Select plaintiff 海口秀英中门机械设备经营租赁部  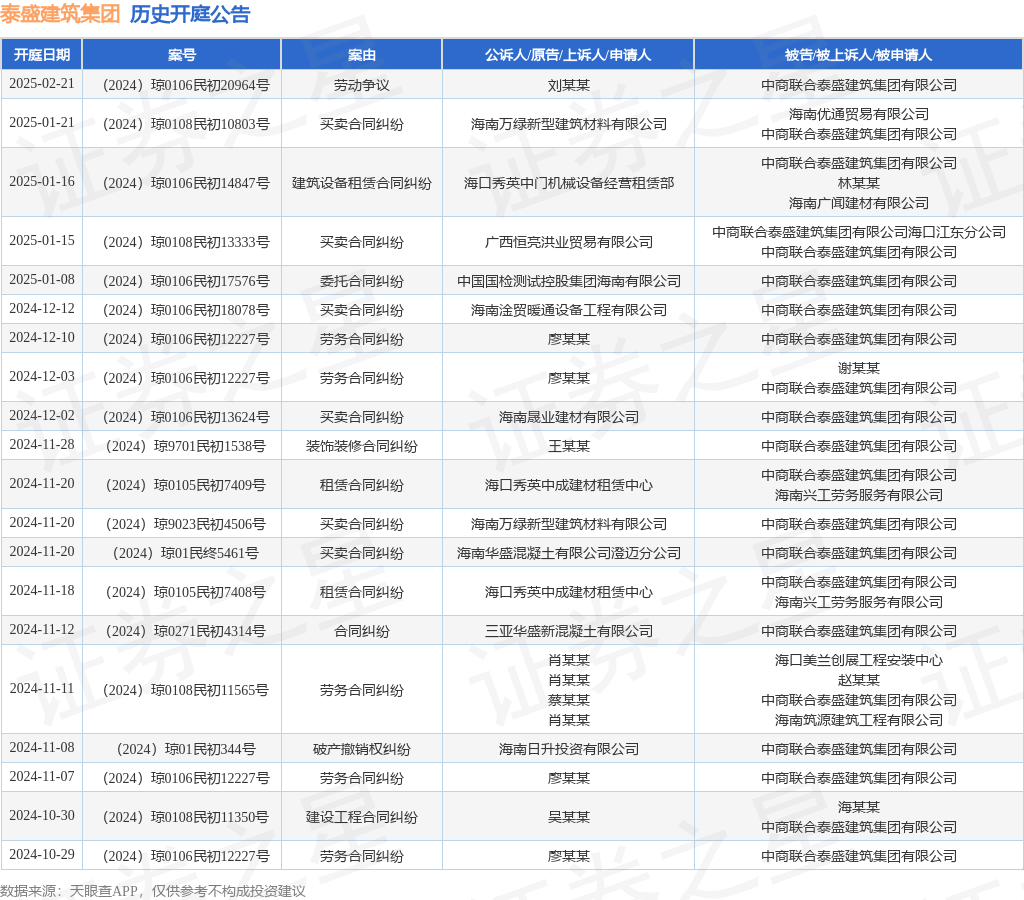tap(568, 183)
